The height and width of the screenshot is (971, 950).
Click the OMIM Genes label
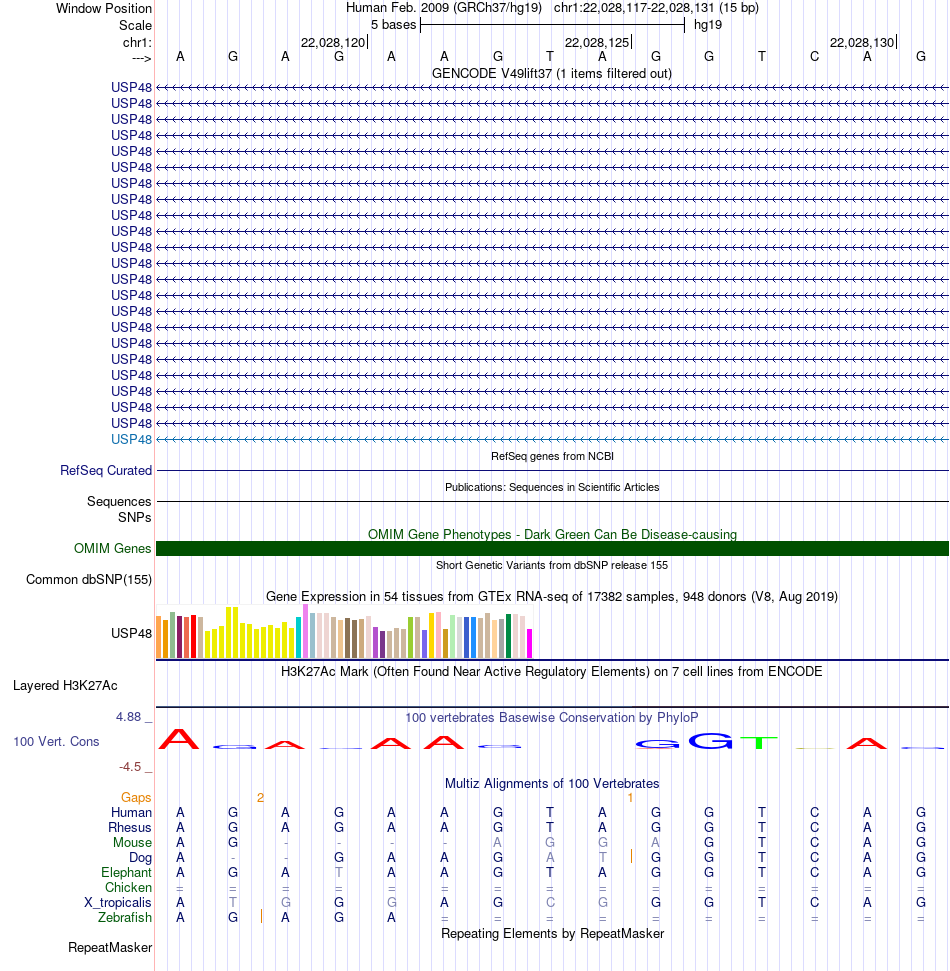112,548
